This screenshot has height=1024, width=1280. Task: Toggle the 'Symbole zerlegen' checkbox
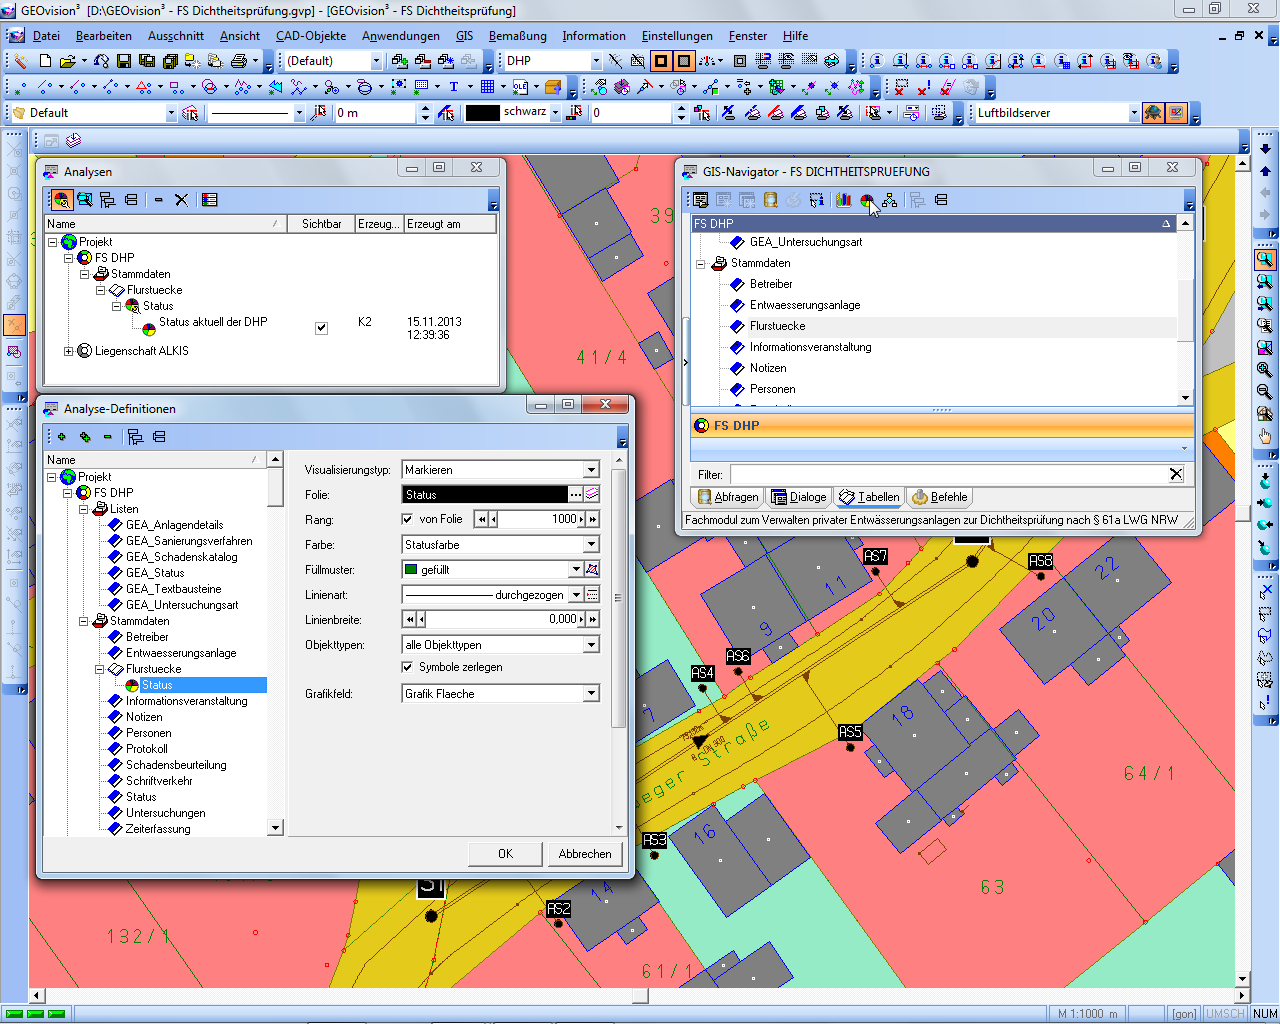[x=407, y=667]
